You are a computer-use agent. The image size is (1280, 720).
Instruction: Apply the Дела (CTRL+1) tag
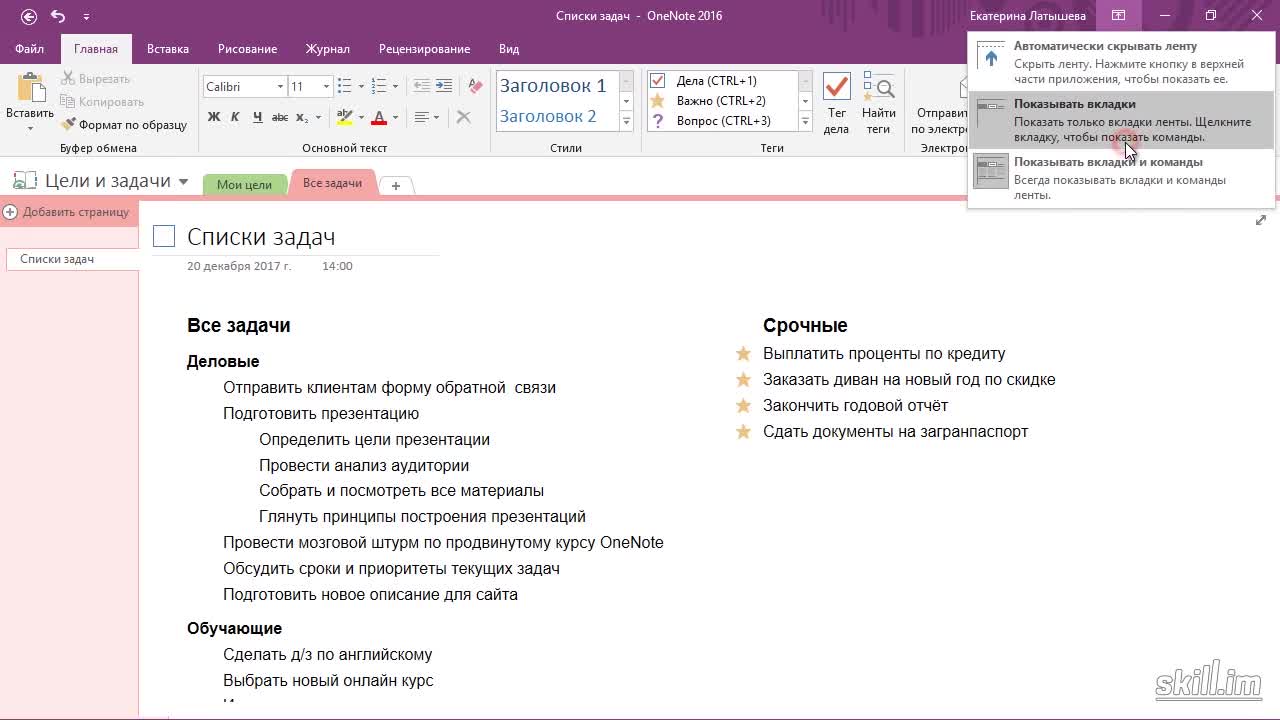click(716, 81)
